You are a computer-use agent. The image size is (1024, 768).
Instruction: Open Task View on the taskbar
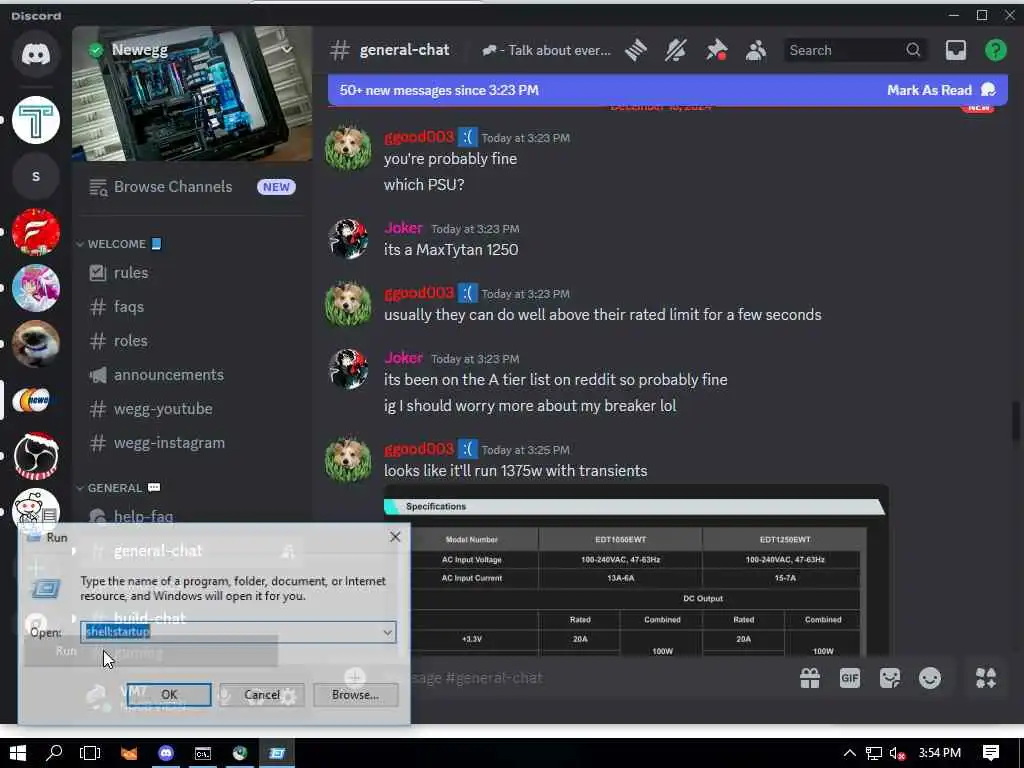[90, 753]
